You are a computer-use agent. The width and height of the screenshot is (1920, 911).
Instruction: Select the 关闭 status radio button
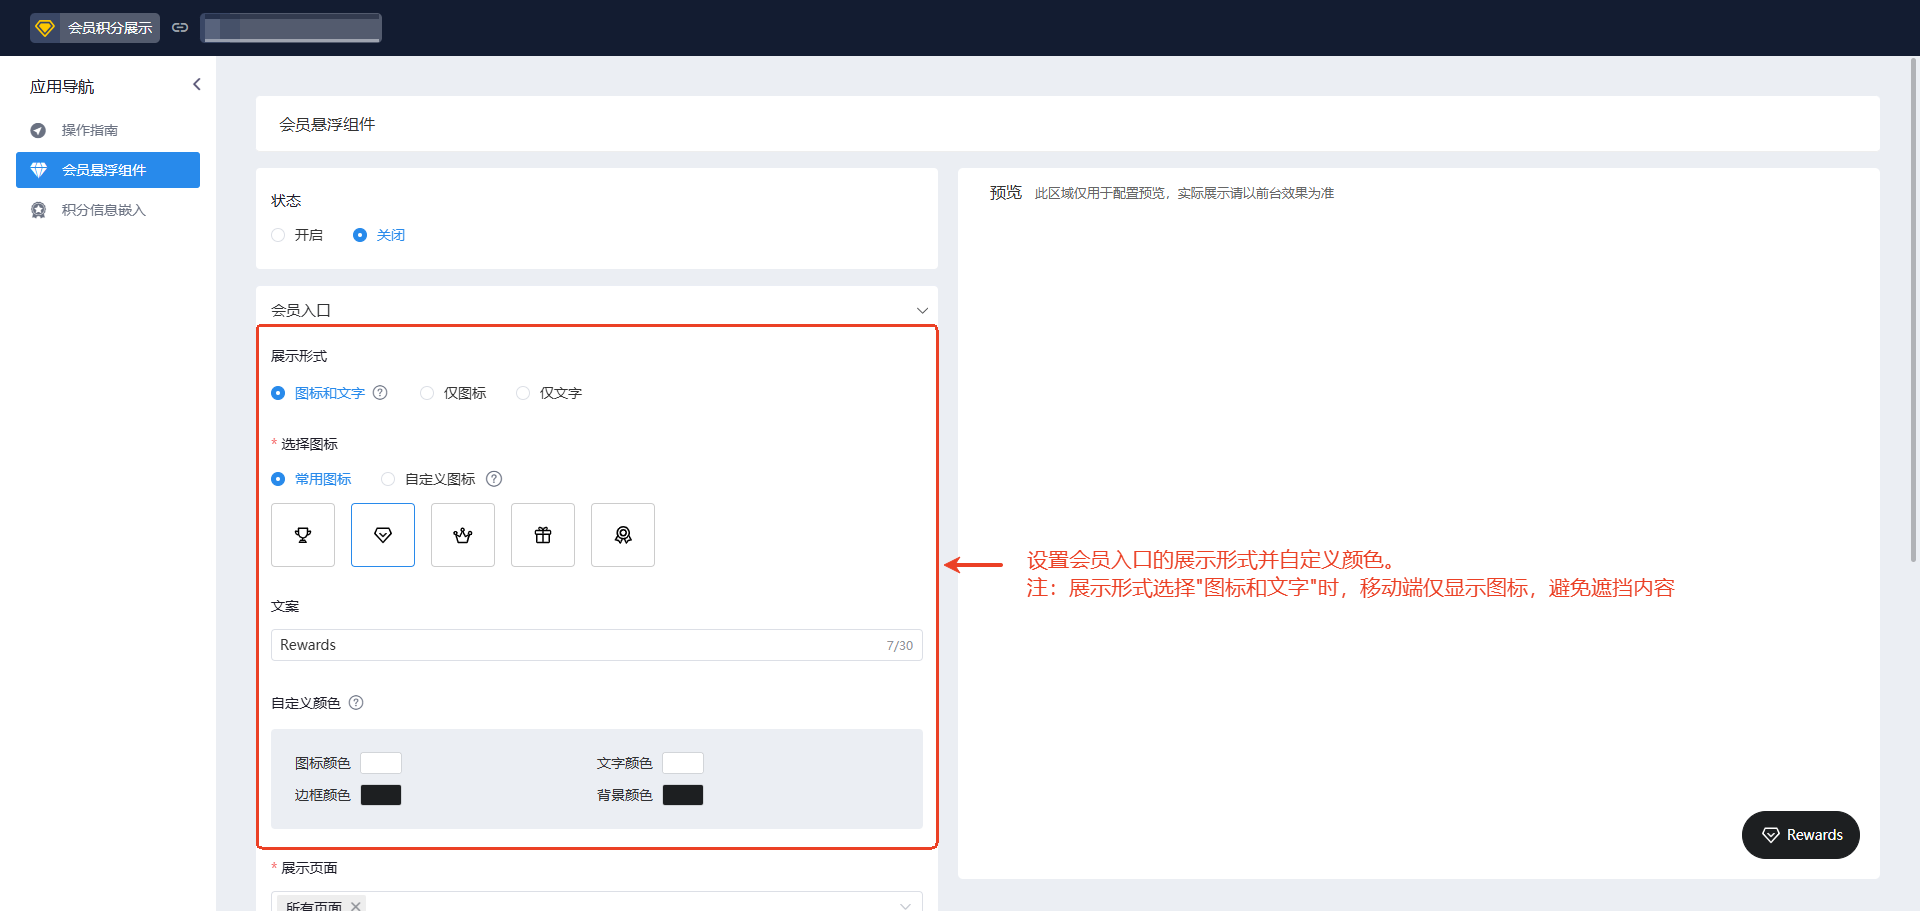coord(360,235)
